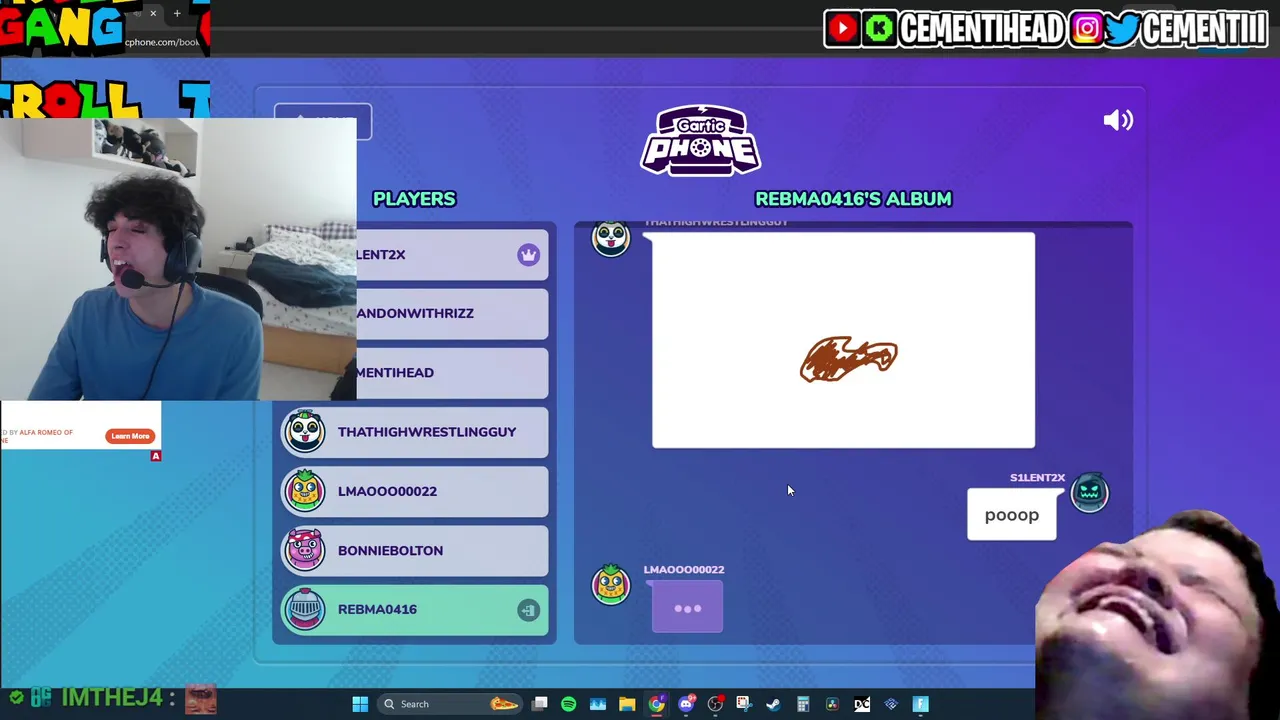Select the REBMA0416 player row
The width and height of the screenshot is (1280, 720).
coord(414,609)
